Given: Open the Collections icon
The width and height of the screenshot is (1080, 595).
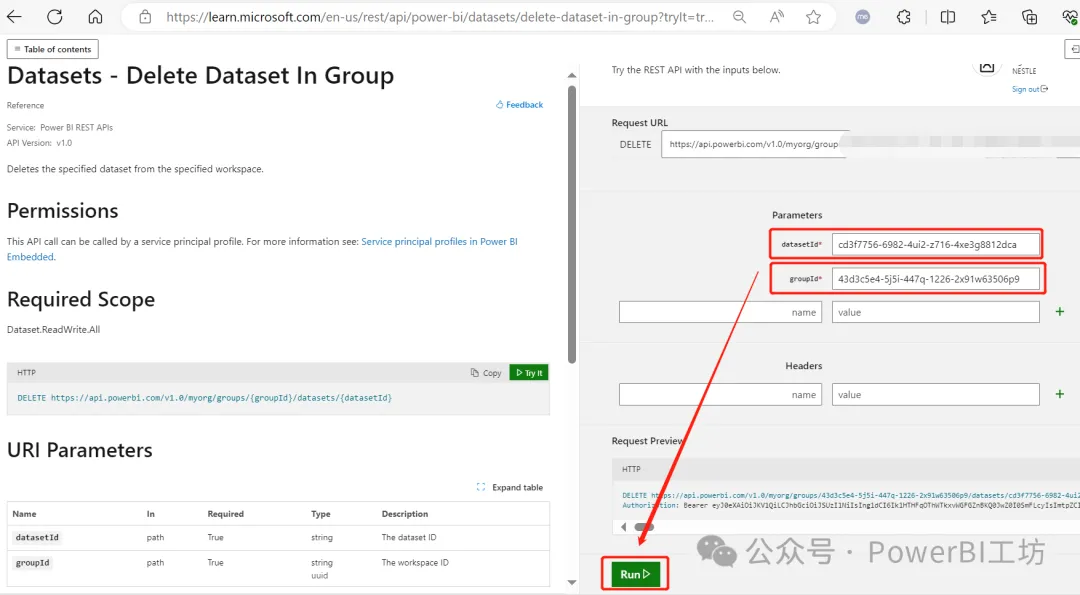Looking at the screenshot, I should [x=1029, y=17].
